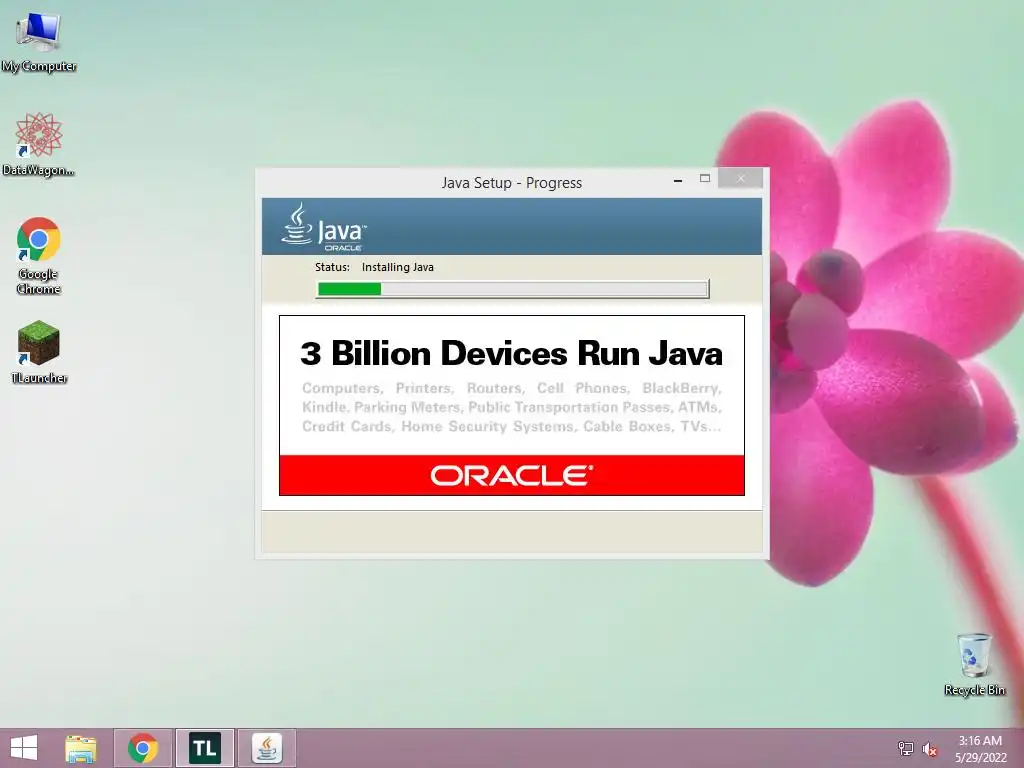1024x768 pixels.
Task: Click the 'Installing Java' status text
Action: tap(398, 267)
